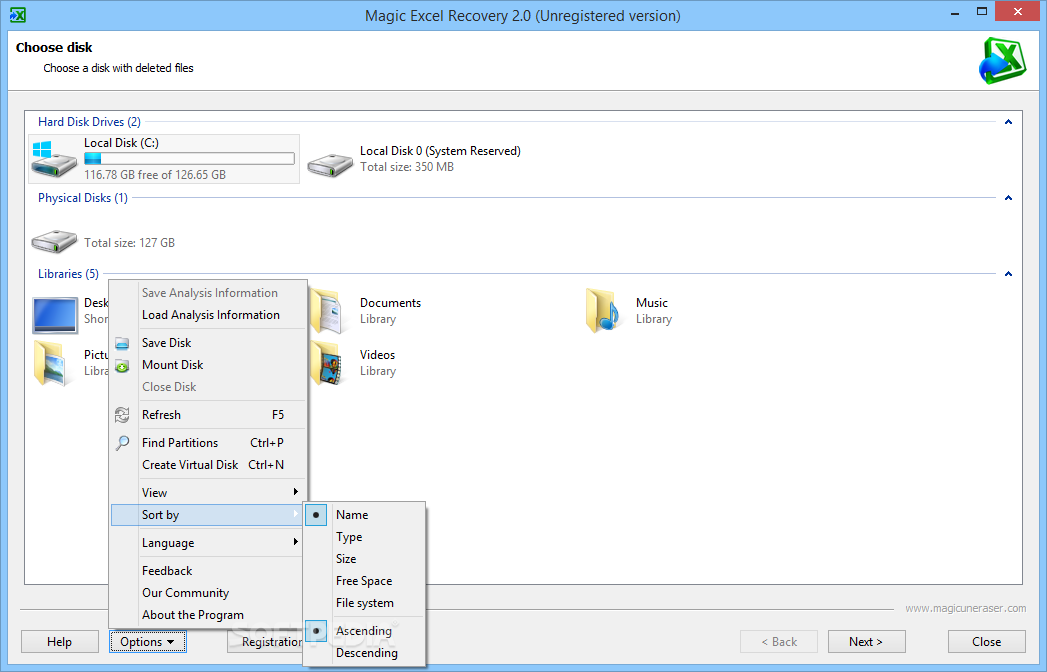Click the Music library label
Screen dimensions: 1047x672
tap(652, 303)
